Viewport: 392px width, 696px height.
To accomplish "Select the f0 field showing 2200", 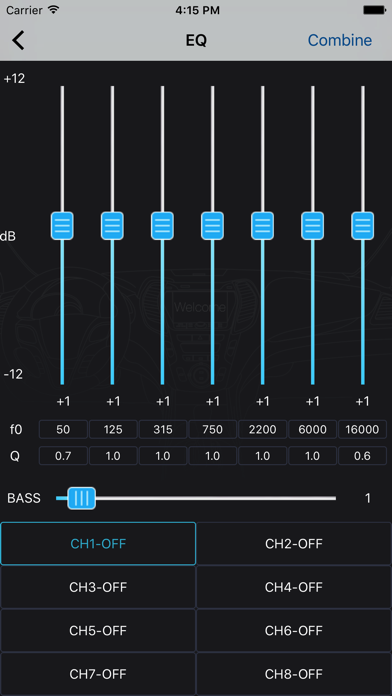I will pyautogui.click(x=262, y=429).
